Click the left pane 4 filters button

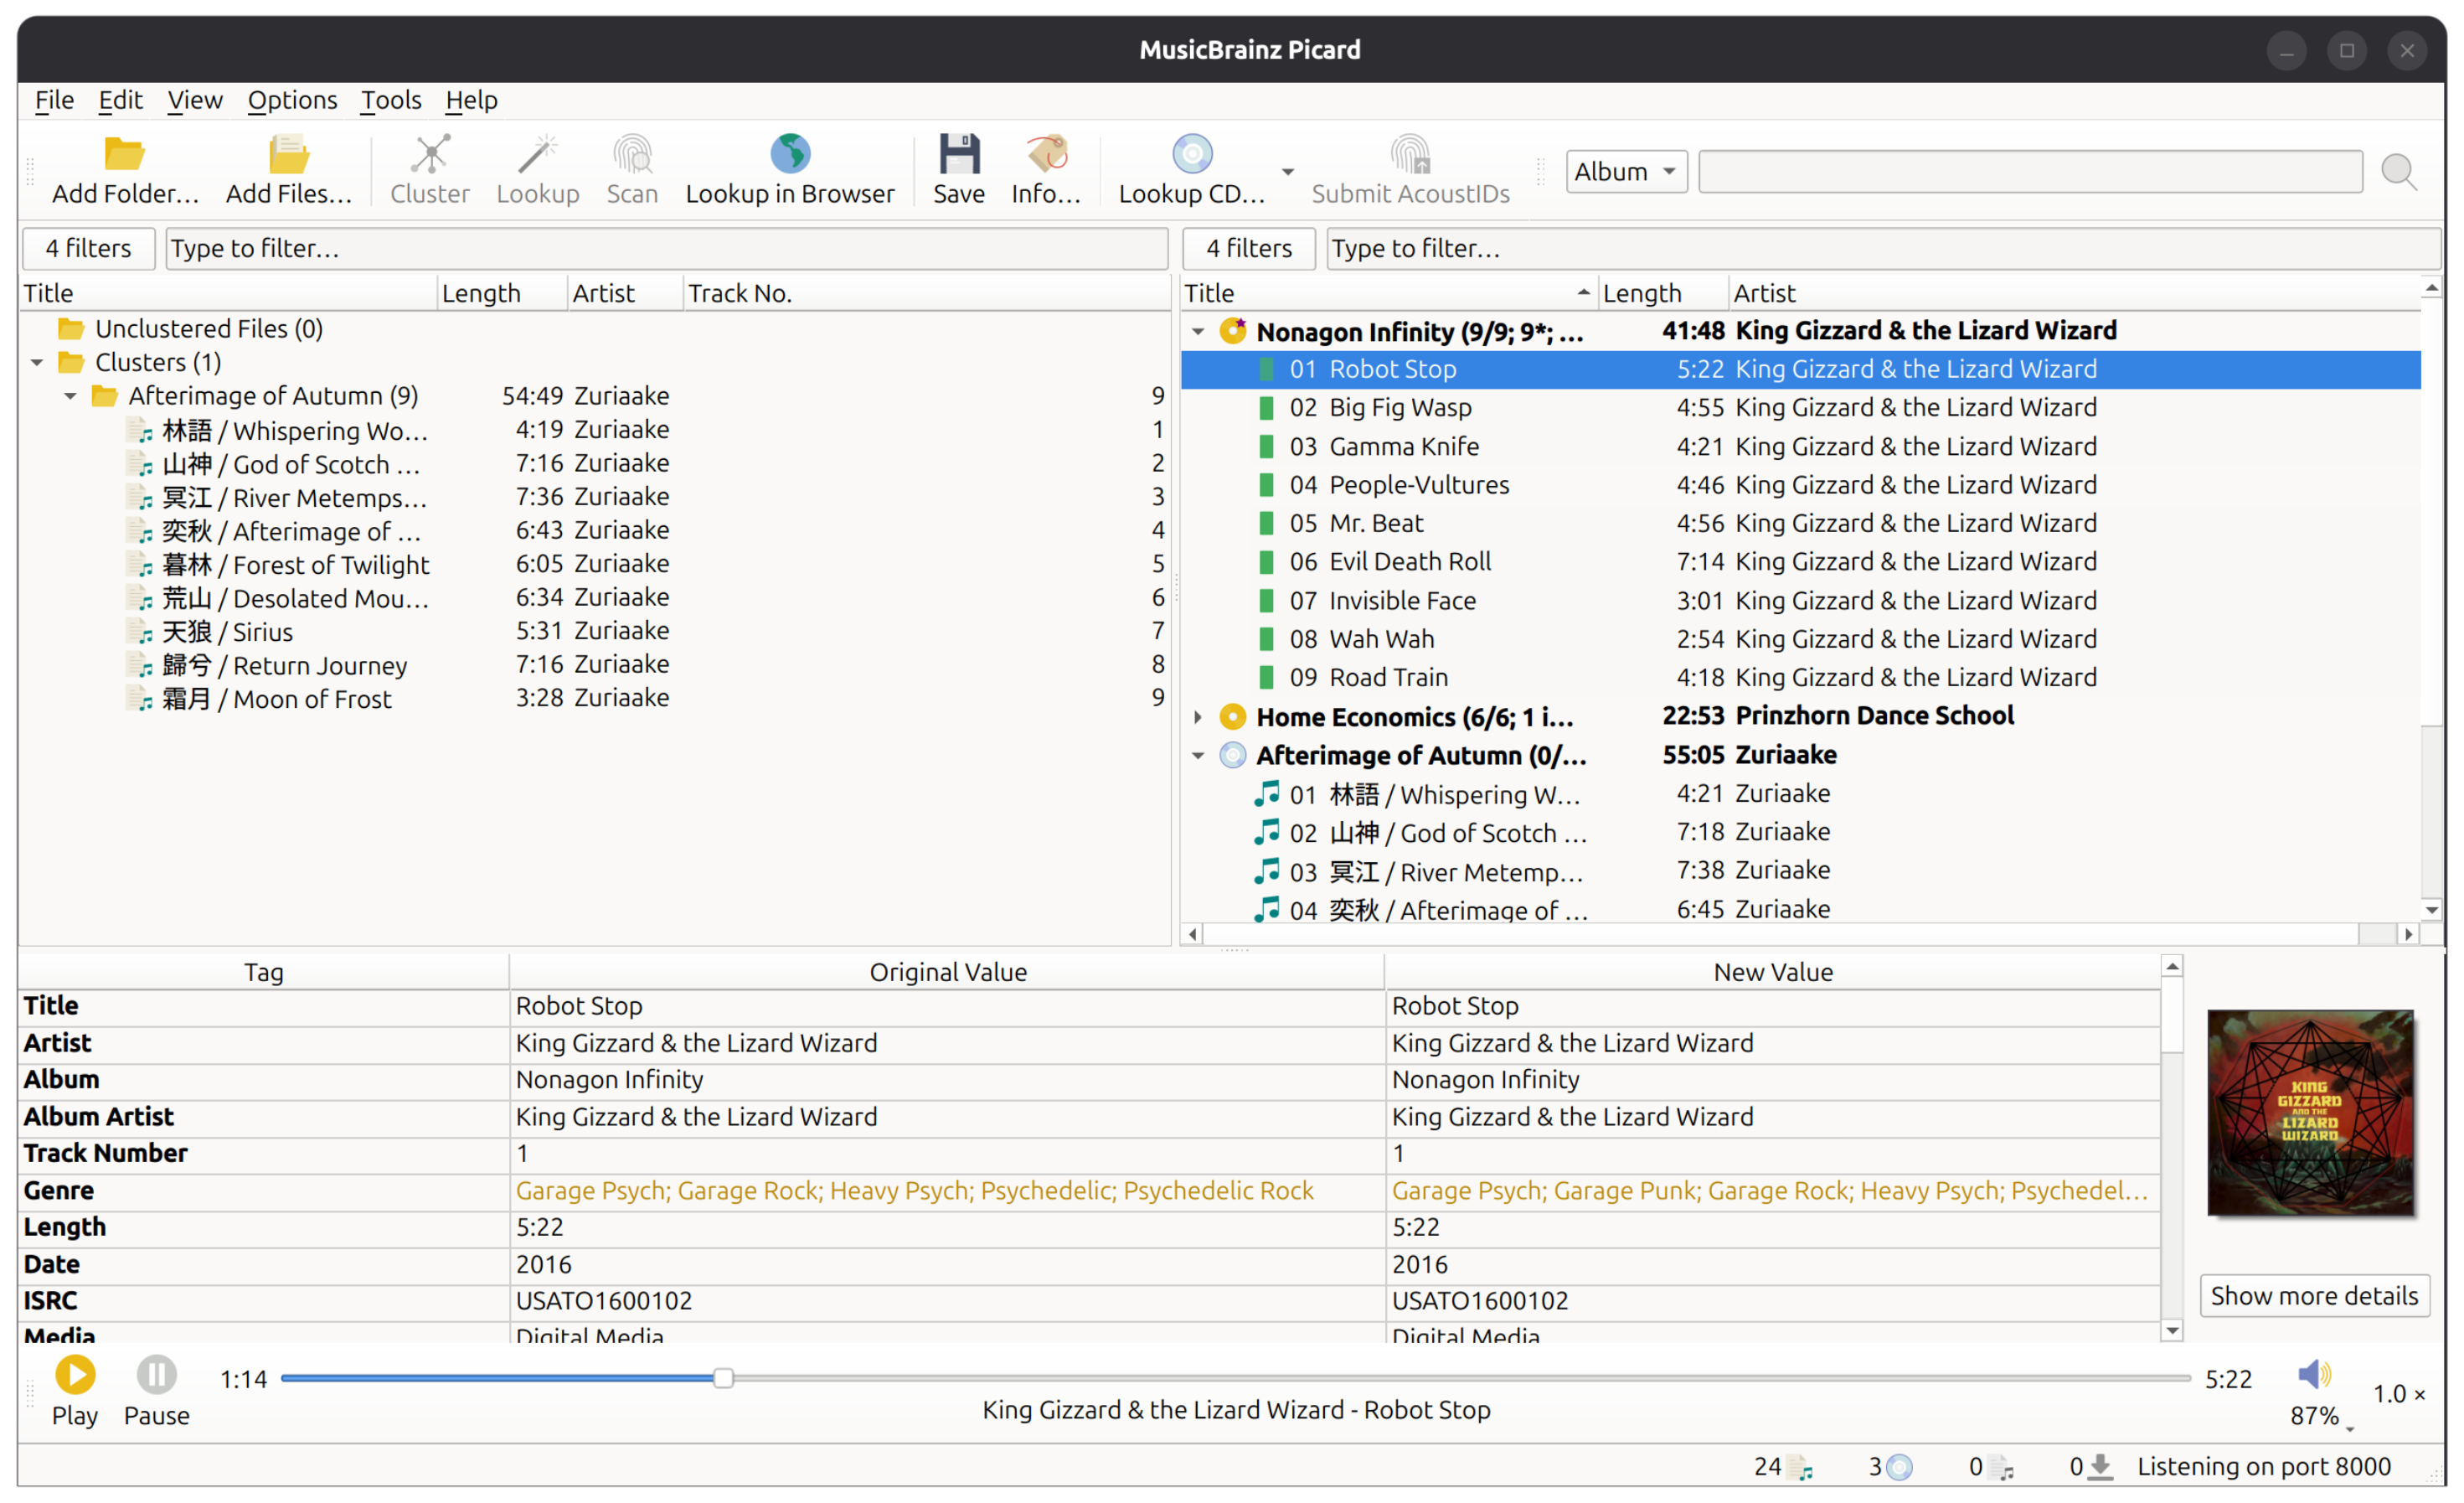[88, 248]
